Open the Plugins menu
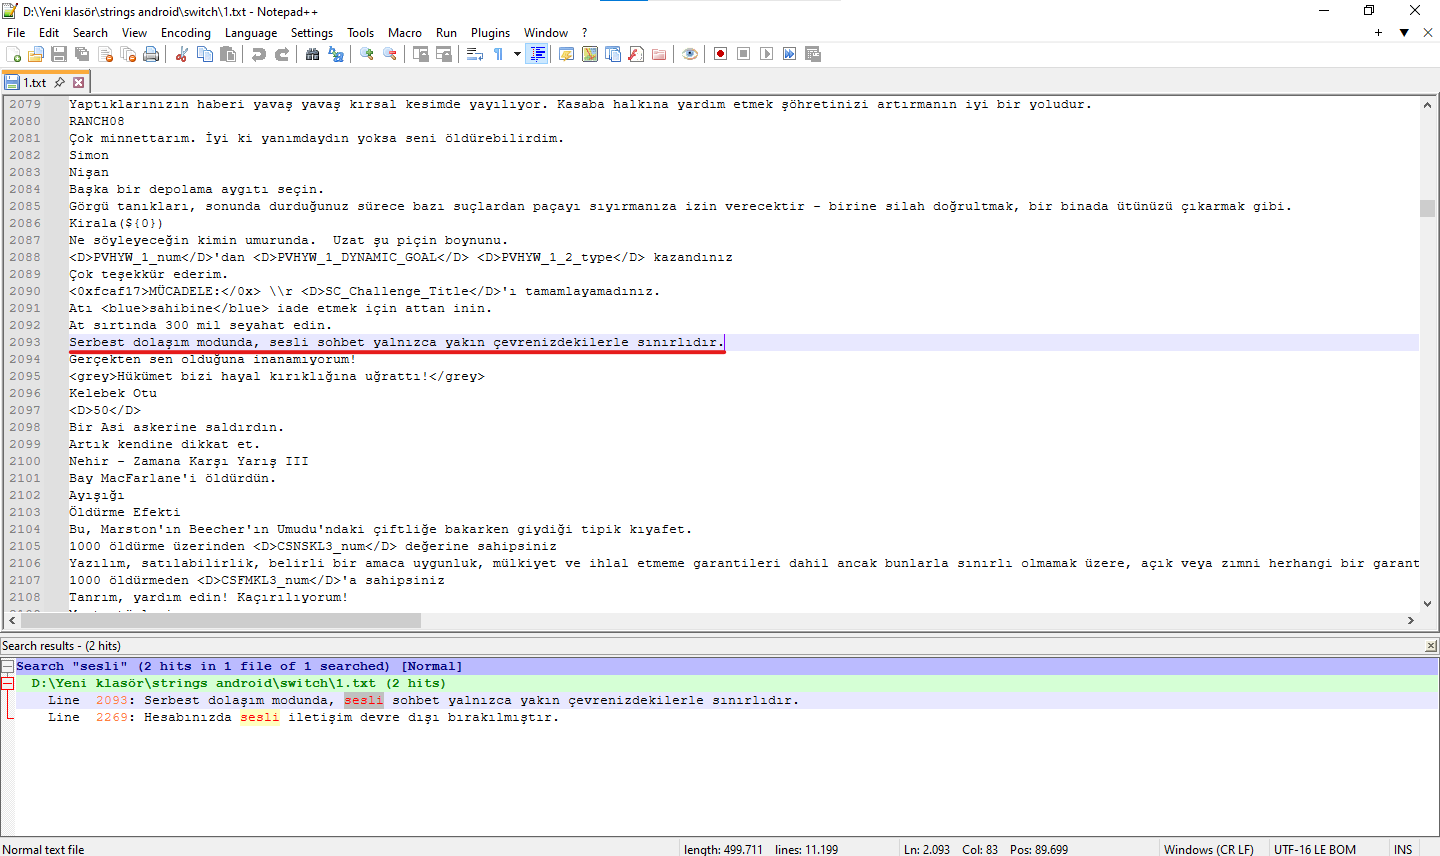1440x856 pixels. [491, 33]
